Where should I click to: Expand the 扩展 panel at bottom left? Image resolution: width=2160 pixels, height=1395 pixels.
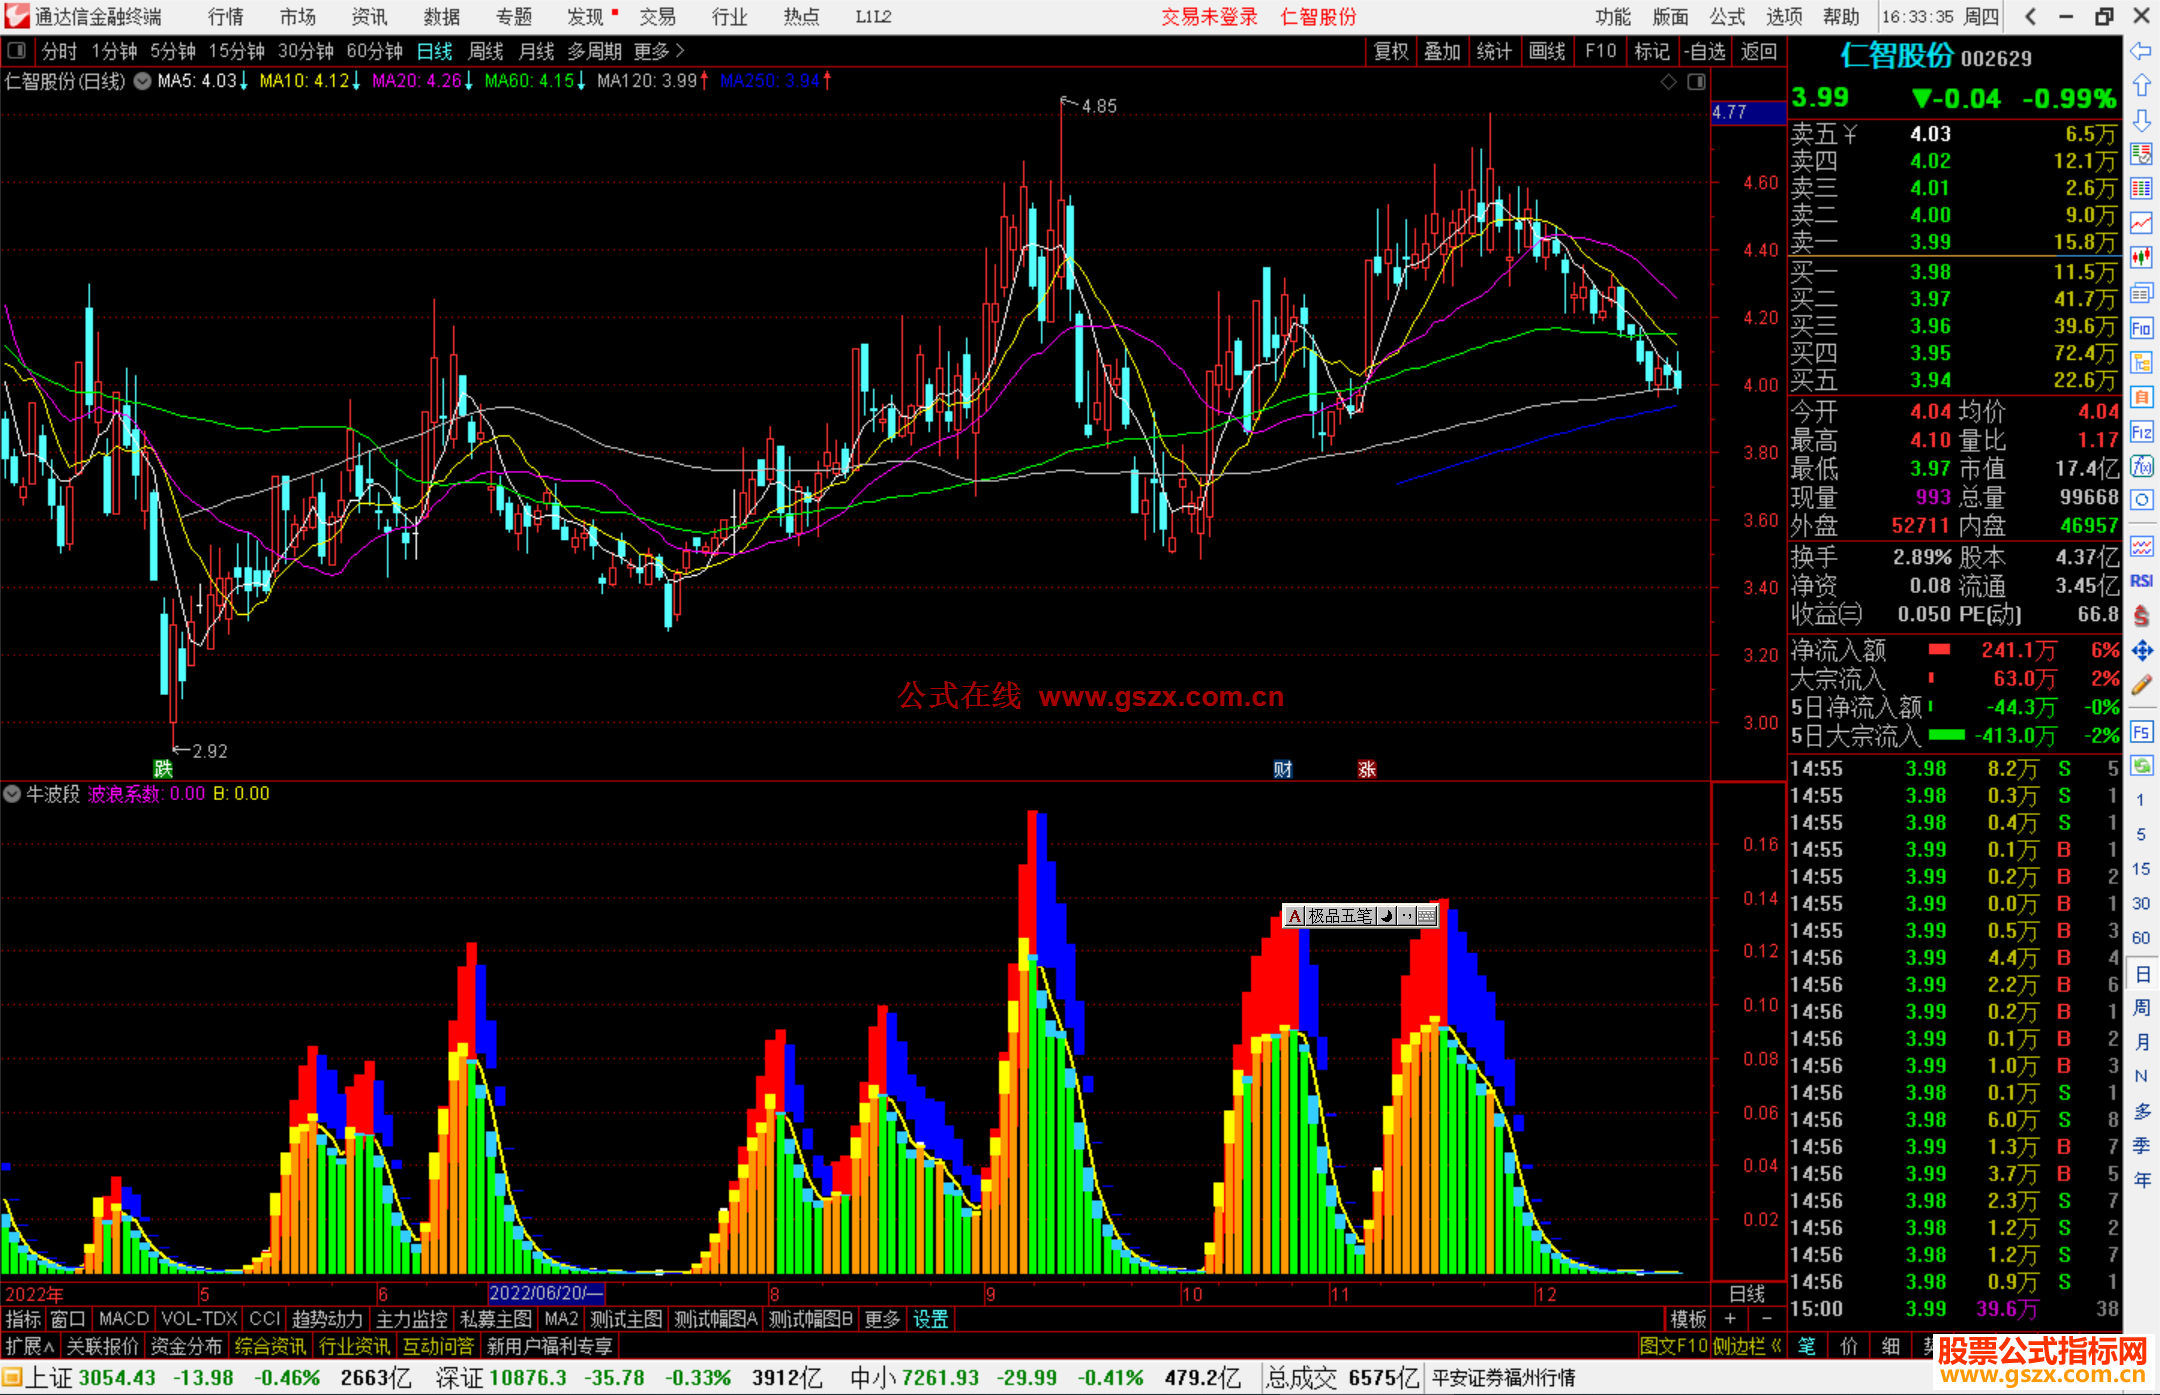point(29,1346)
